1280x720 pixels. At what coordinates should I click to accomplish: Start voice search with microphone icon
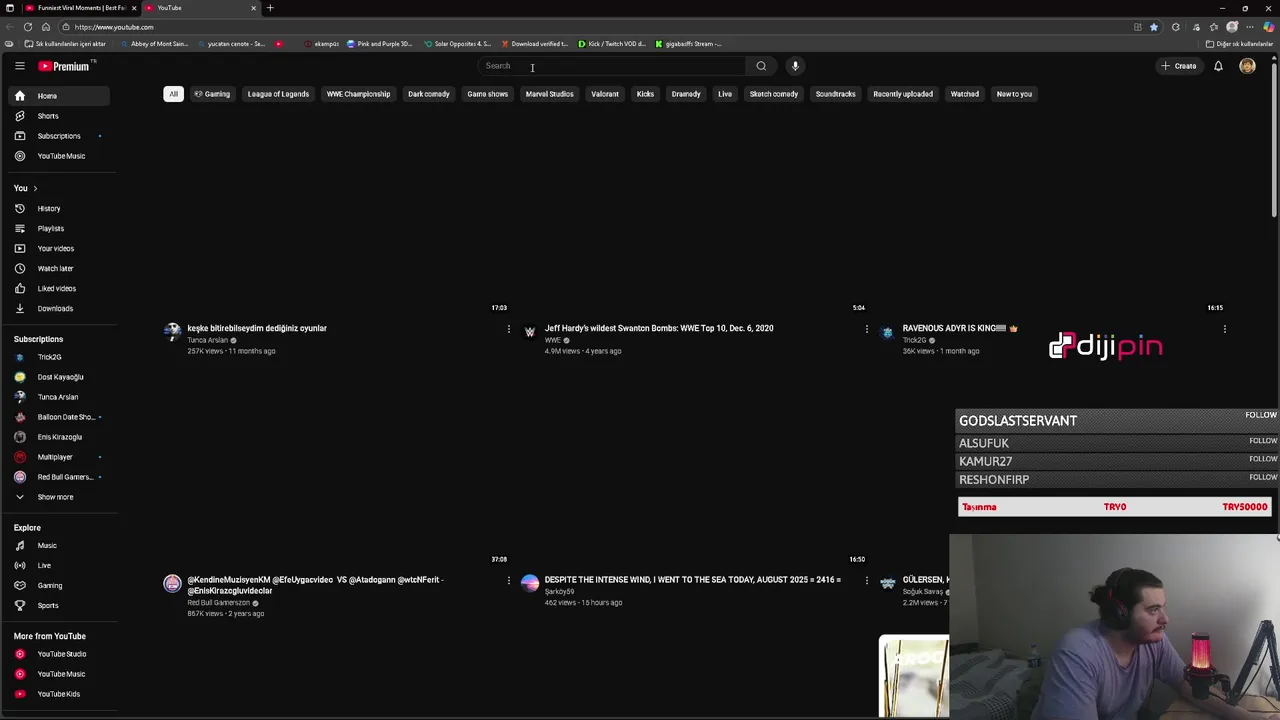tap(795, 66)
